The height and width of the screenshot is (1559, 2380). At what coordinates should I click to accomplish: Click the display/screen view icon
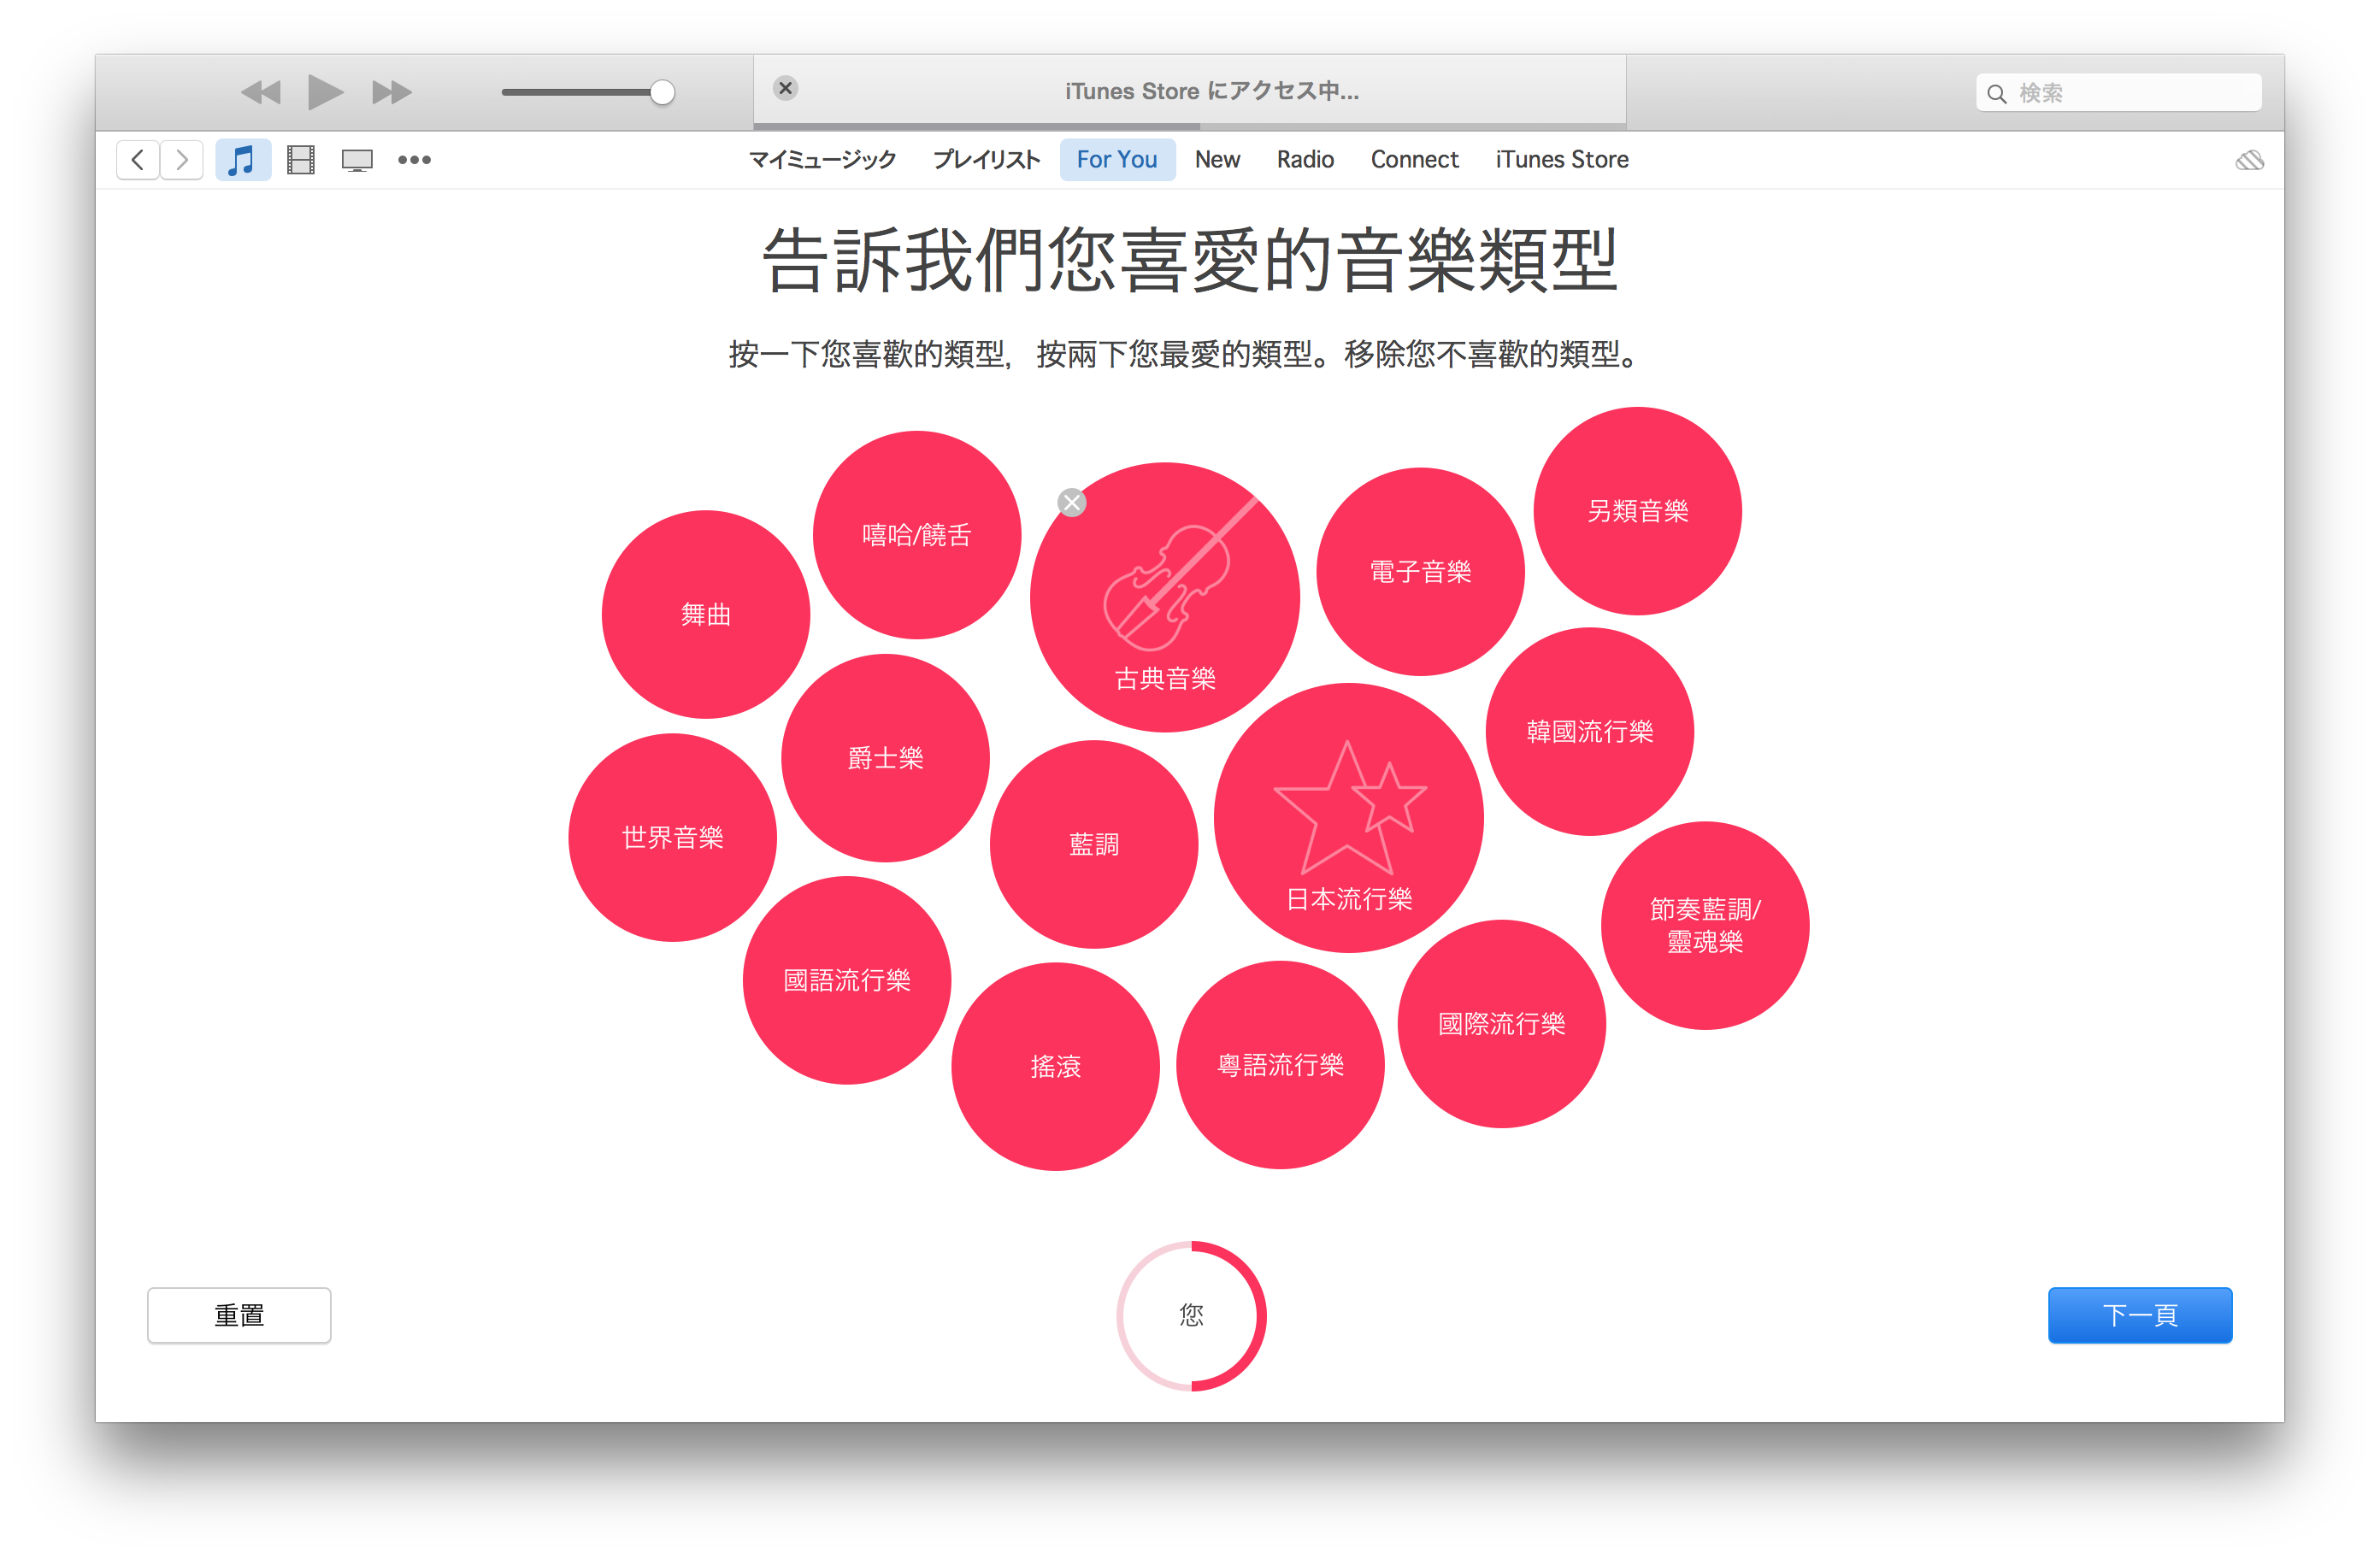click(356, 158)
